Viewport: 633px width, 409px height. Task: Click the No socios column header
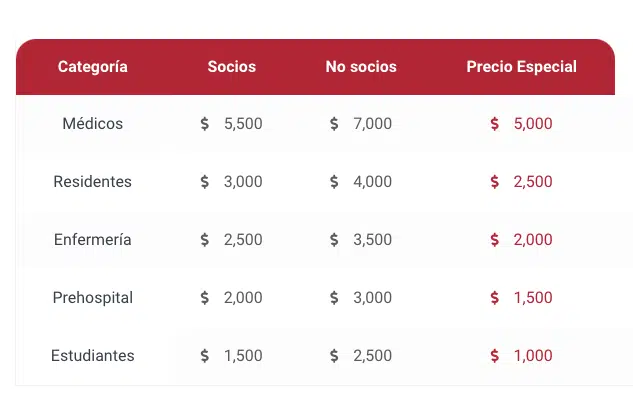361,67
